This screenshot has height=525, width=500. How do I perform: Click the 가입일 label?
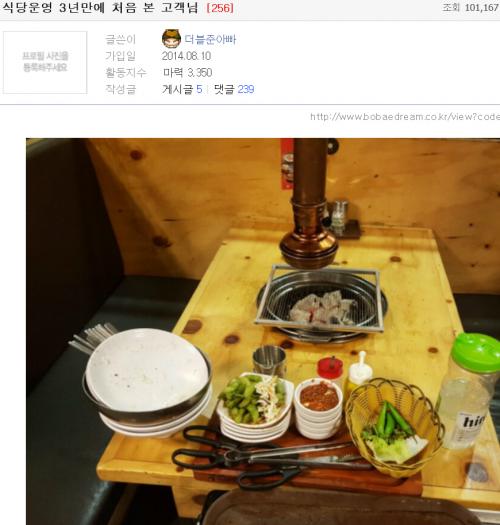[120, 56]
